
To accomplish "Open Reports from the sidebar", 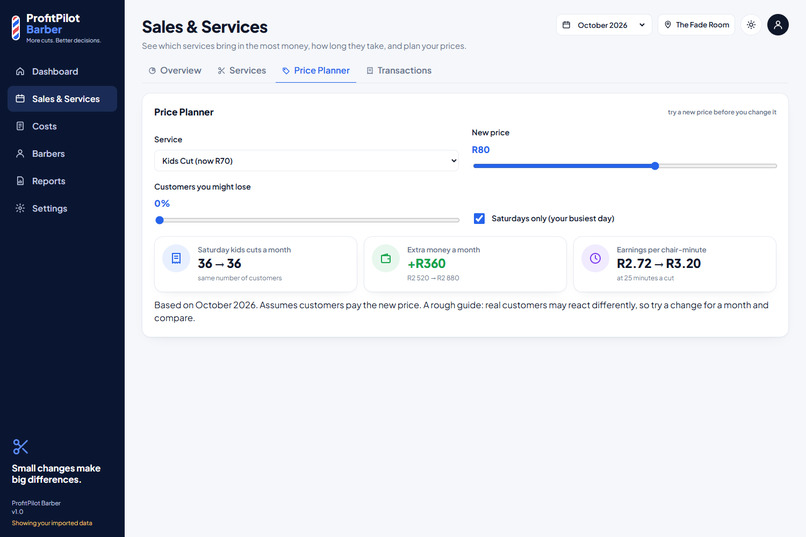I will (62, 181).
